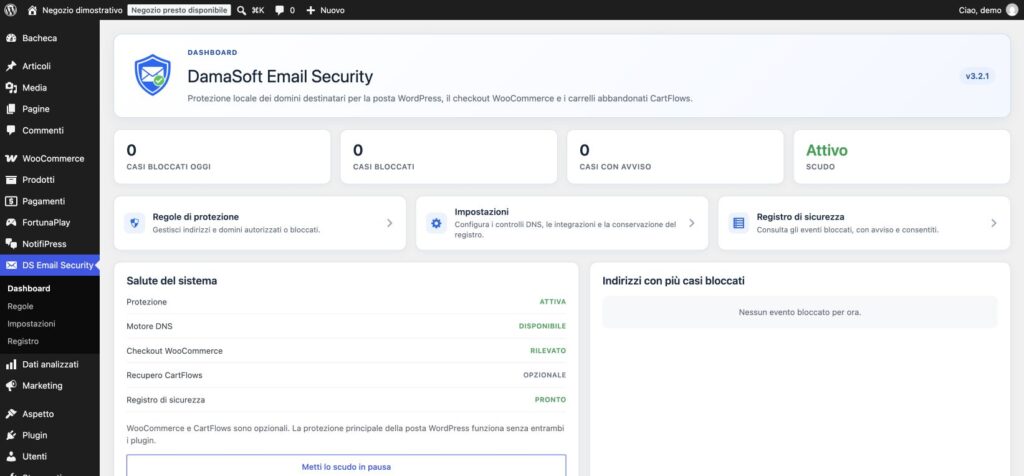
Task: Click the Pagine pages icon
Action: coord(11,109)
